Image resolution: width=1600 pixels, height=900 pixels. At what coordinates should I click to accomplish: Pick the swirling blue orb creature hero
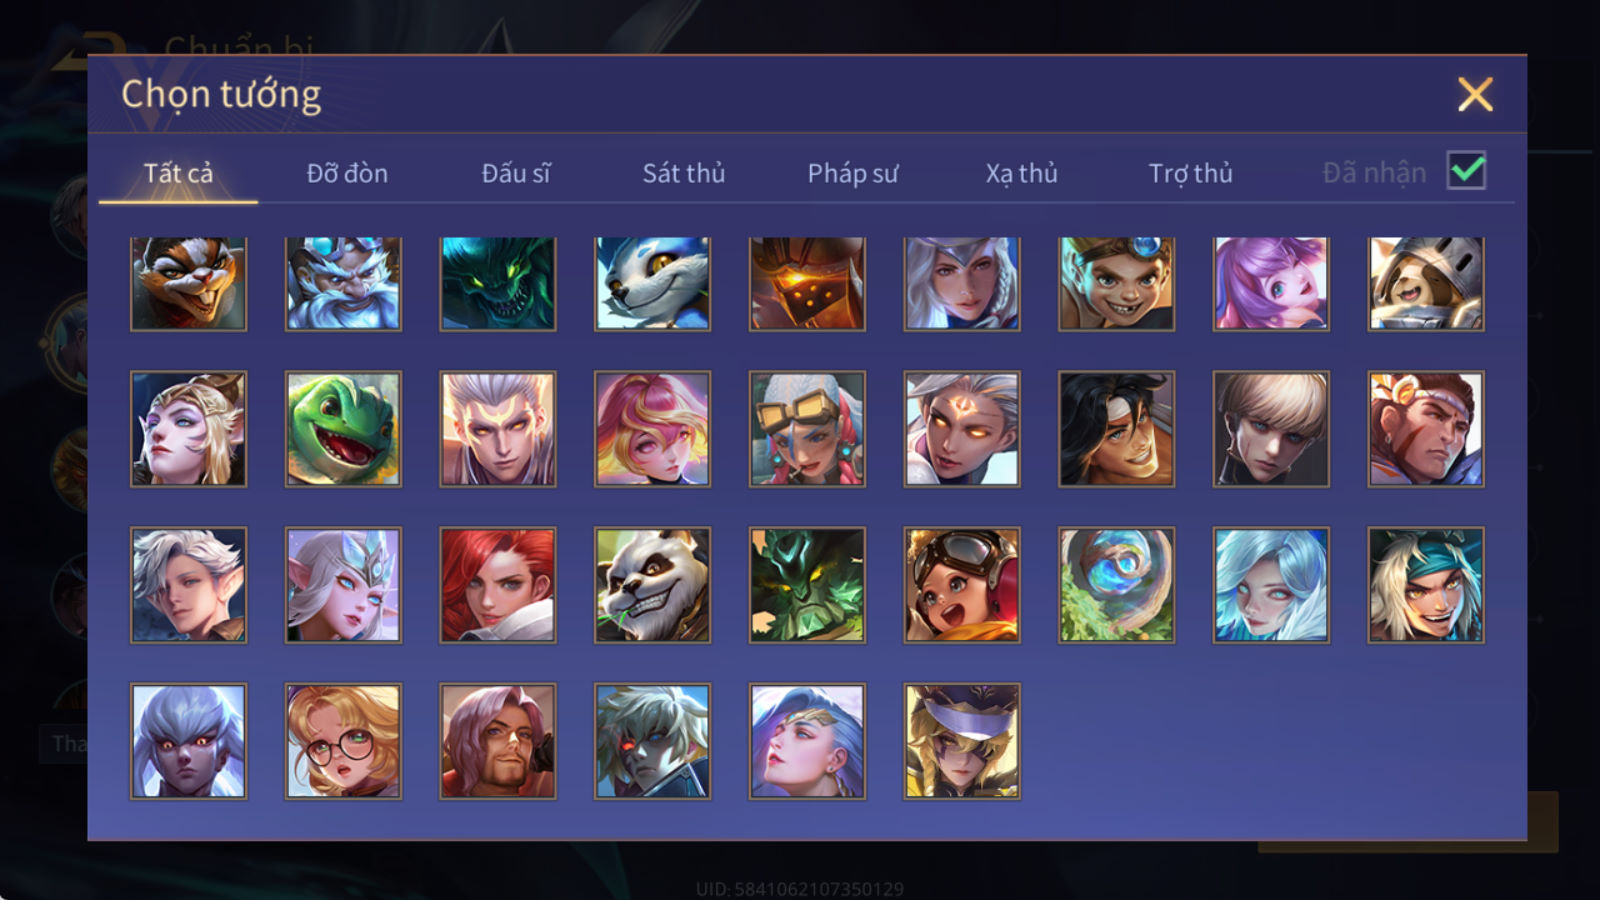click(1116, 585)
